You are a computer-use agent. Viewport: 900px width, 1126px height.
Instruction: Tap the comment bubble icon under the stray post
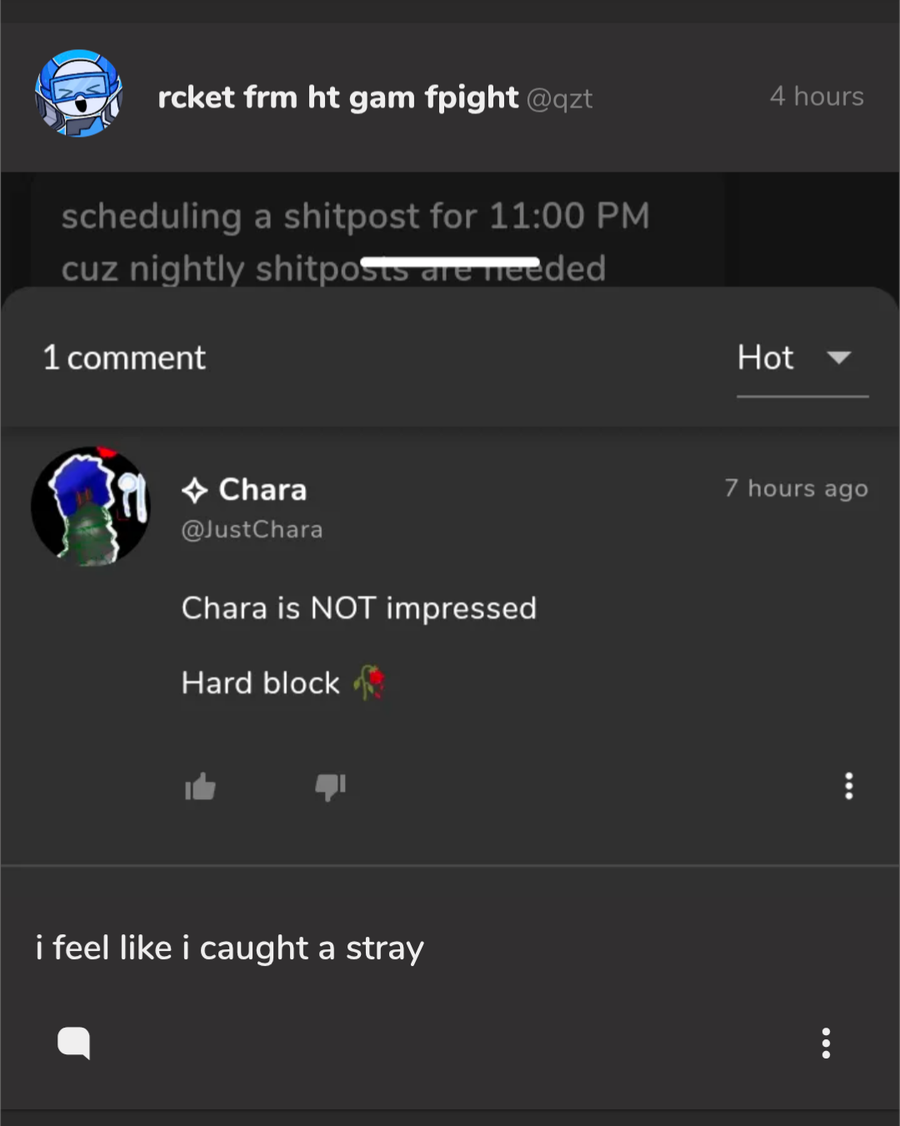point(74,1043)
